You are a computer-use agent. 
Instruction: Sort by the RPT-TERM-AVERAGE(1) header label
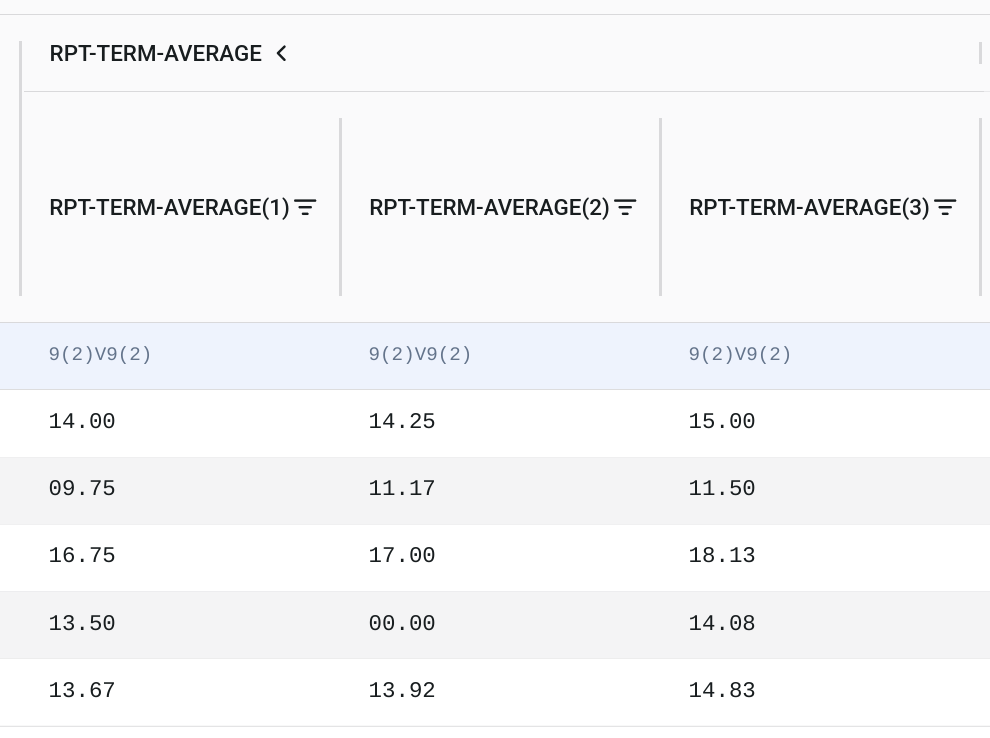click(x=169, y=207)
